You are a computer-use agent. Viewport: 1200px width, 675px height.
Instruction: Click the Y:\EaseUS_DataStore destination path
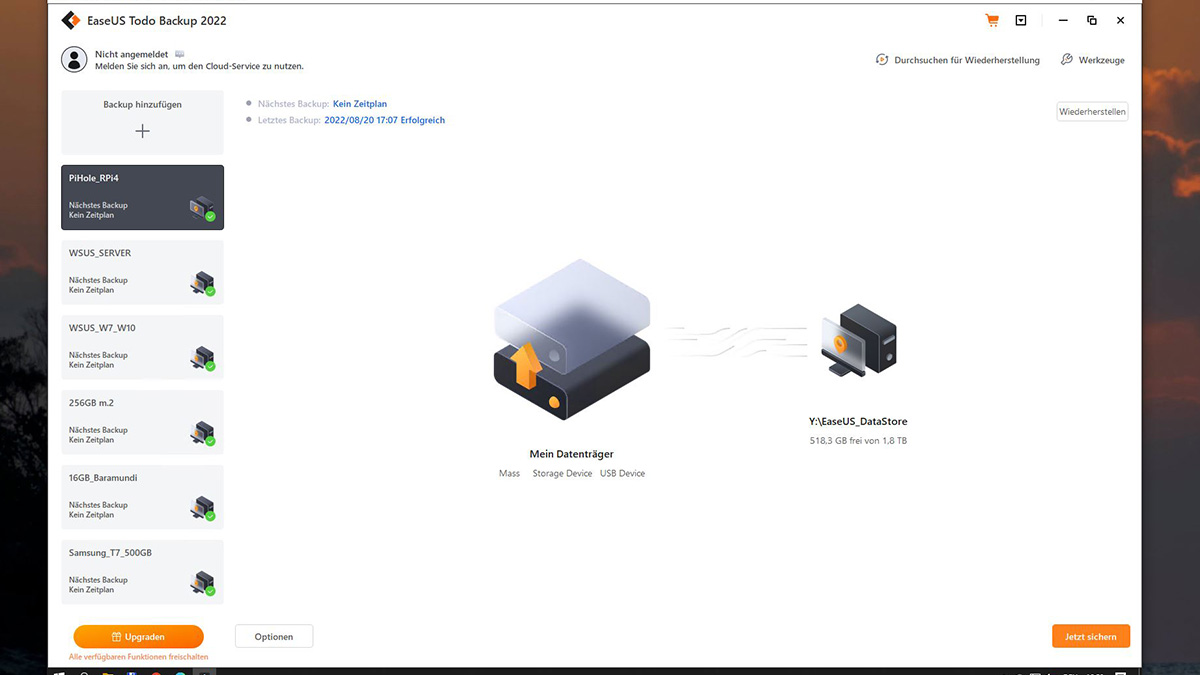coord(859,422)
